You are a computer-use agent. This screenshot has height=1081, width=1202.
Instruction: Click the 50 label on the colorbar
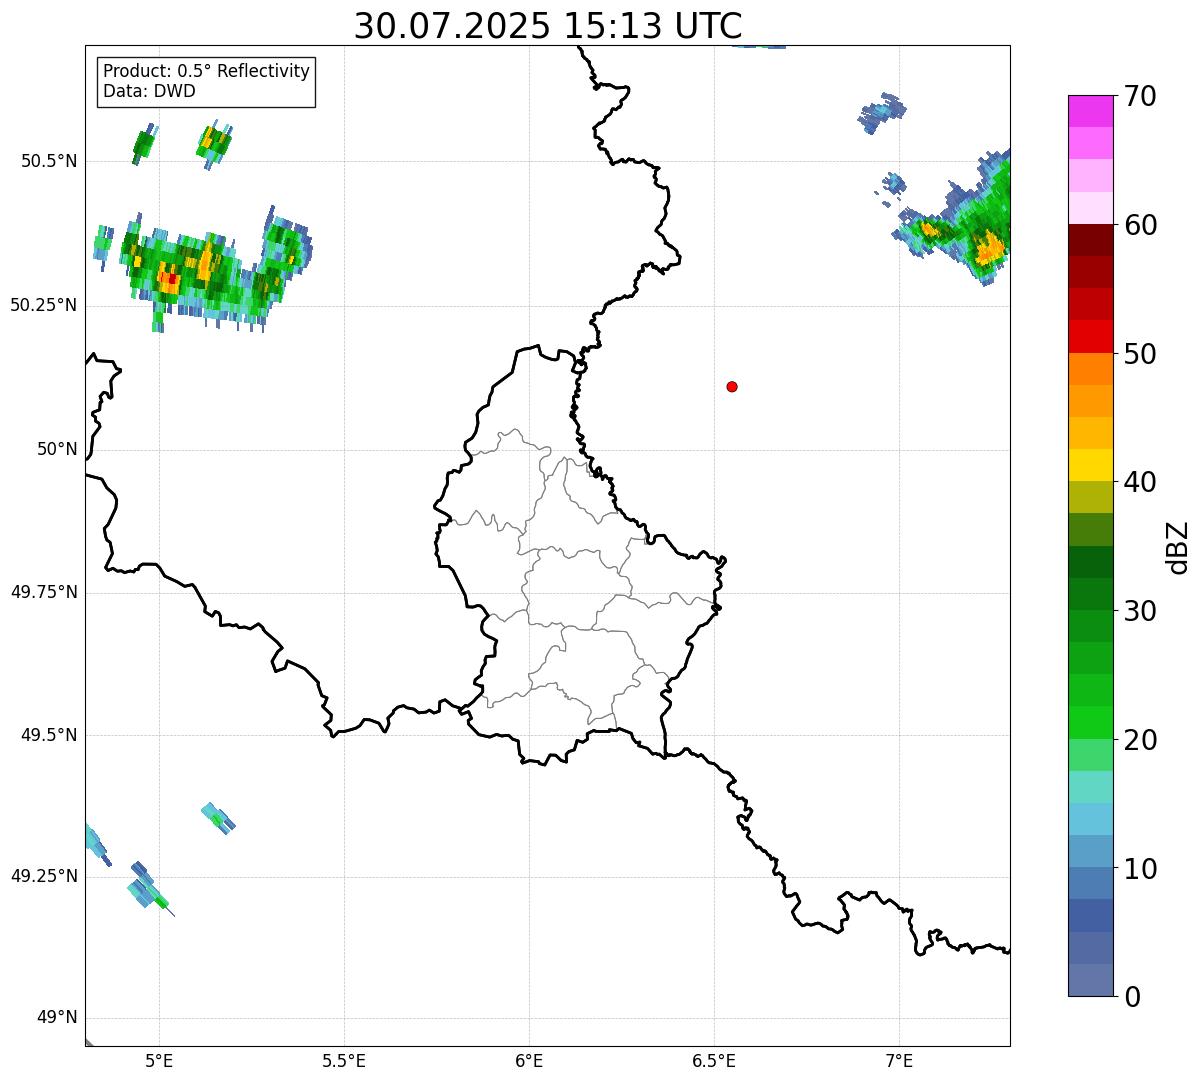pos(1140,354)
